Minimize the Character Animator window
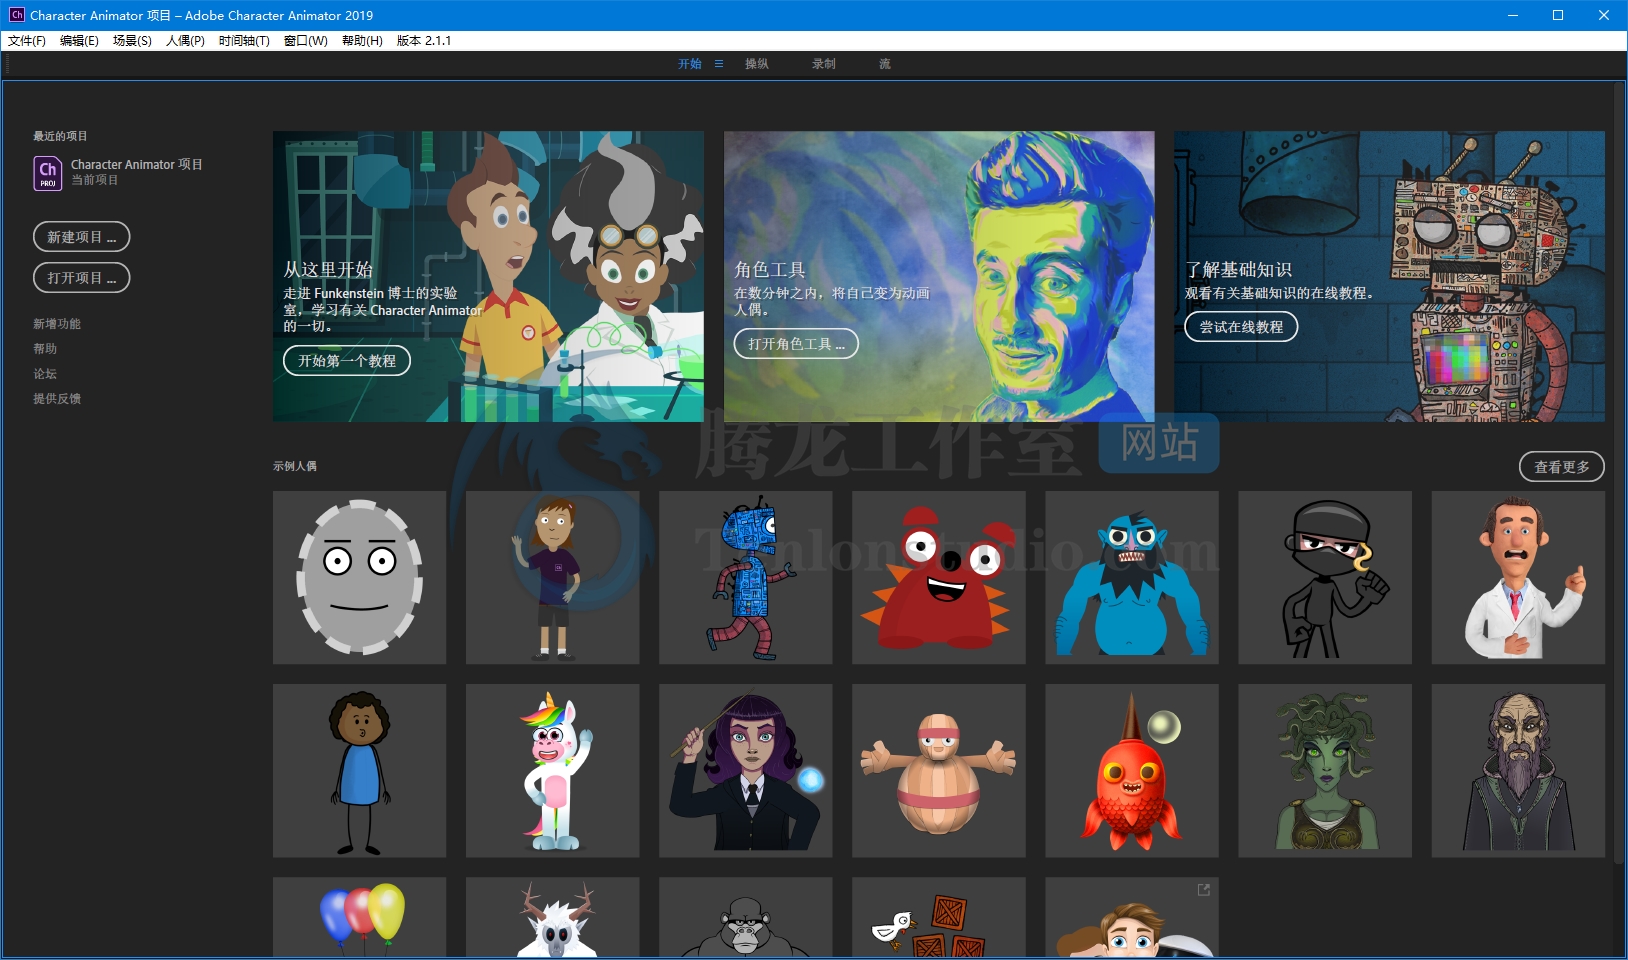This screenshot has width=1628, height=960. [x=1512, y=15]
